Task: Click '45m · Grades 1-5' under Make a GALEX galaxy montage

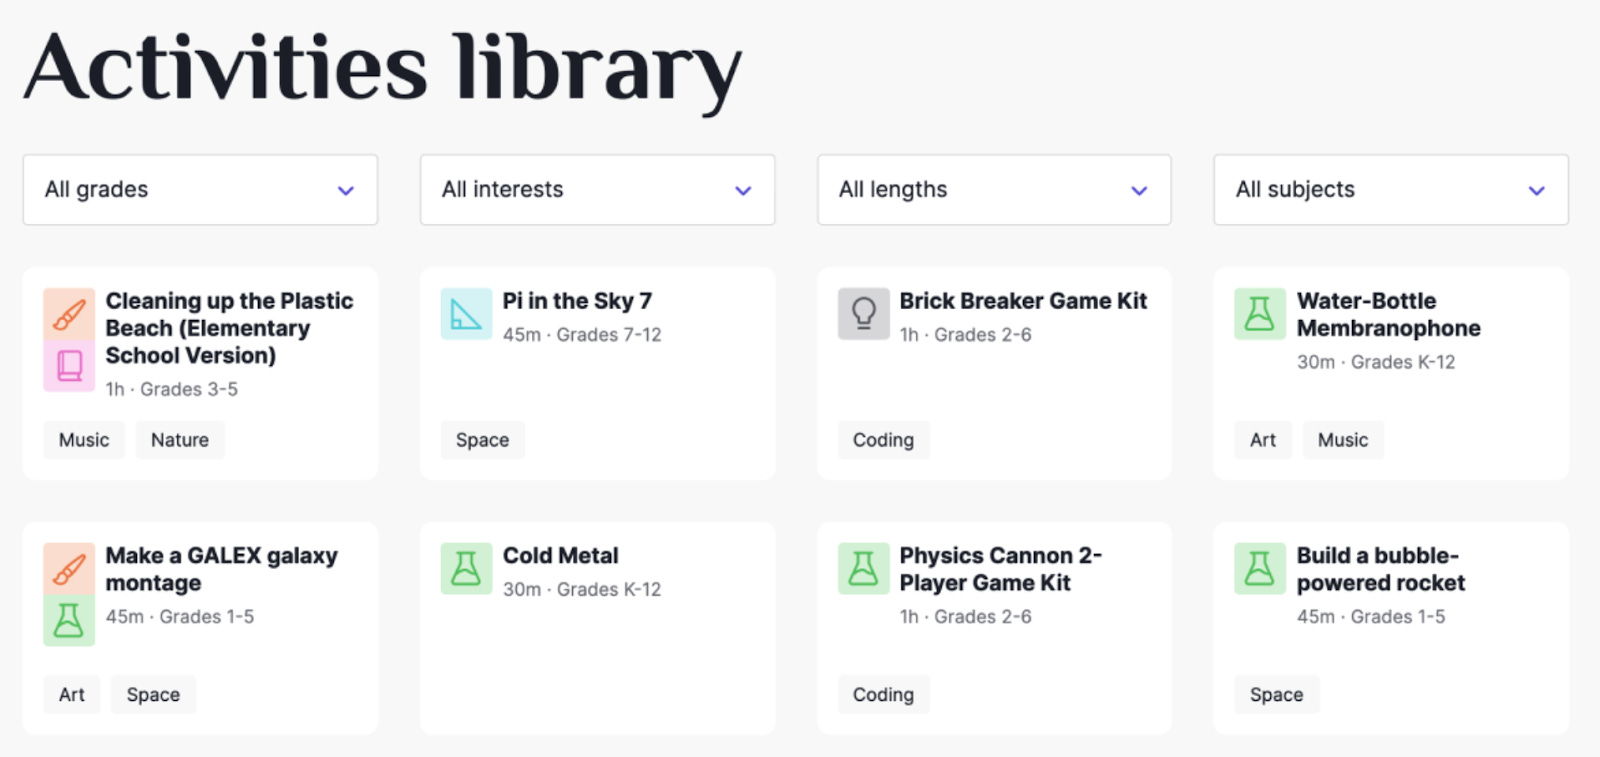Action: click(x=180, y=617)
